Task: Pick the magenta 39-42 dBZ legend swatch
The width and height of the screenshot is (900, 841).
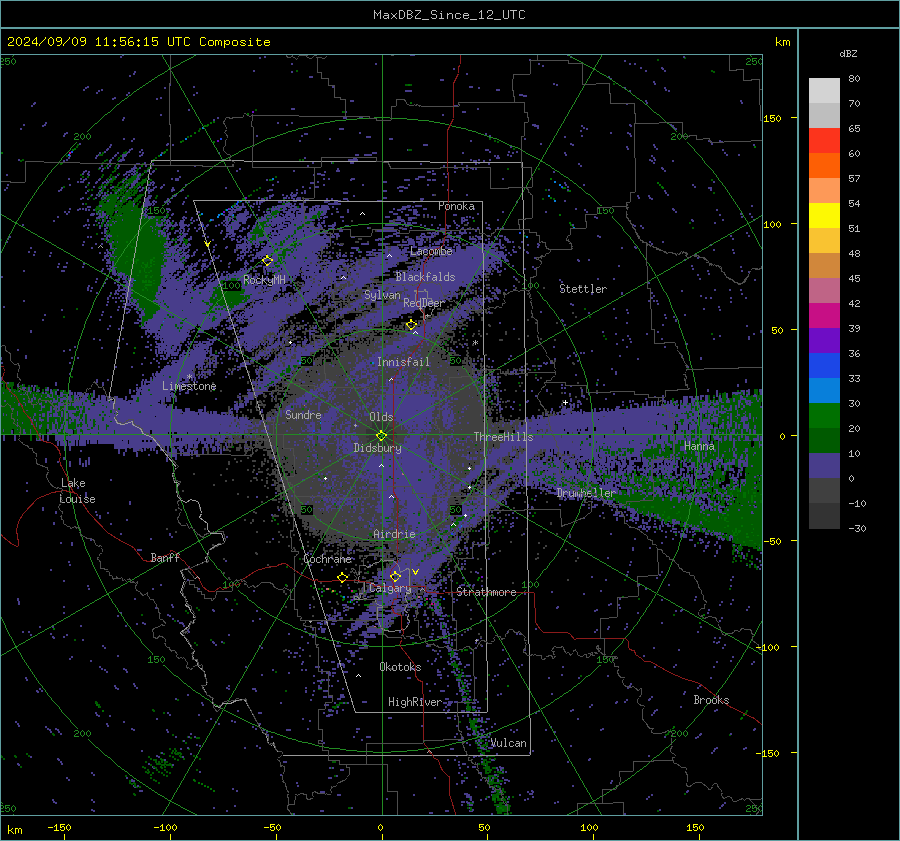Action: [x=824, y=315]
